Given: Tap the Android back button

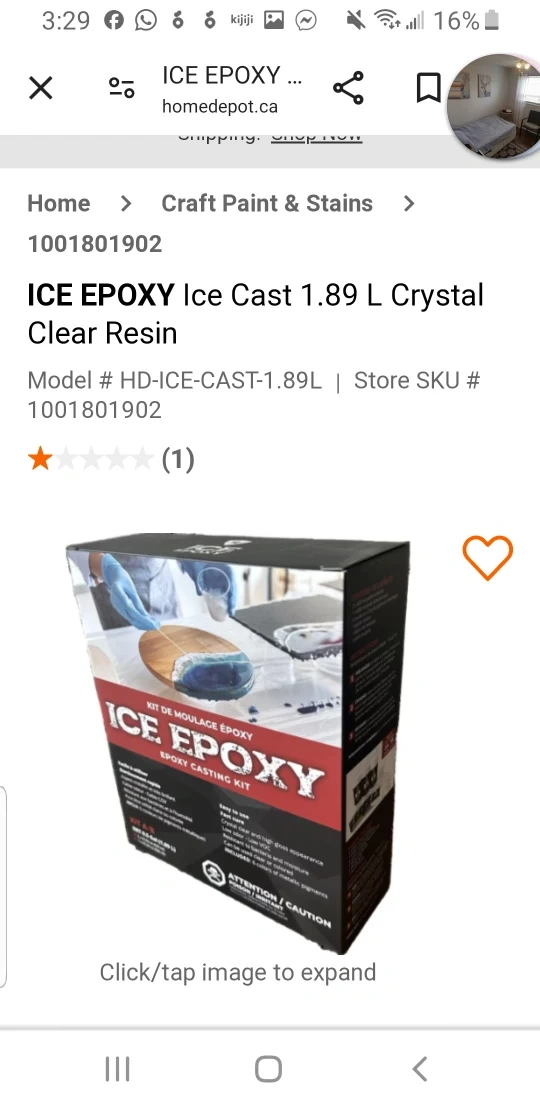Looking at the screenshot, I should pyautogui.click(x=420, y=1069).
